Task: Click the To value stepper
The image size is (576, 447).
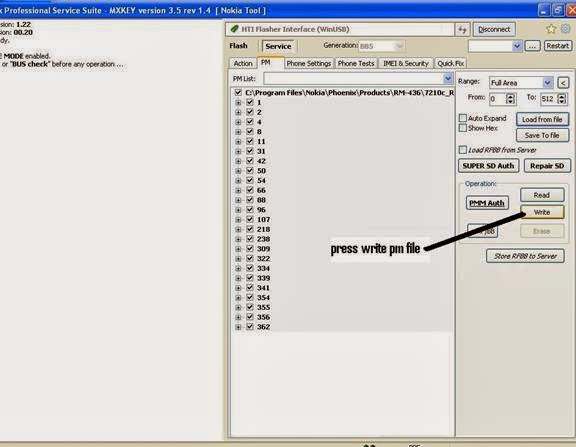Action: [561, 98]
